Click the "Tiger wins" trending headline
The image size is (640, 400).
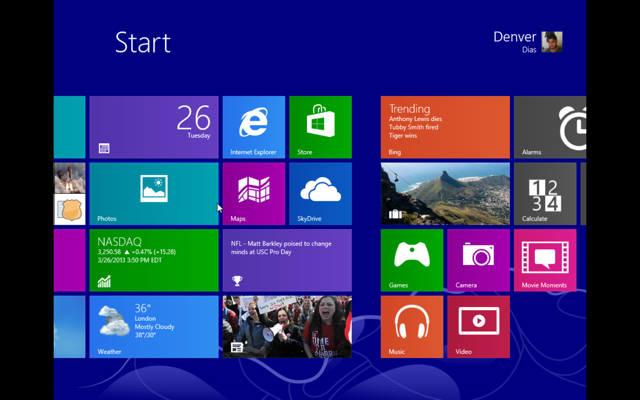point(403,136)
